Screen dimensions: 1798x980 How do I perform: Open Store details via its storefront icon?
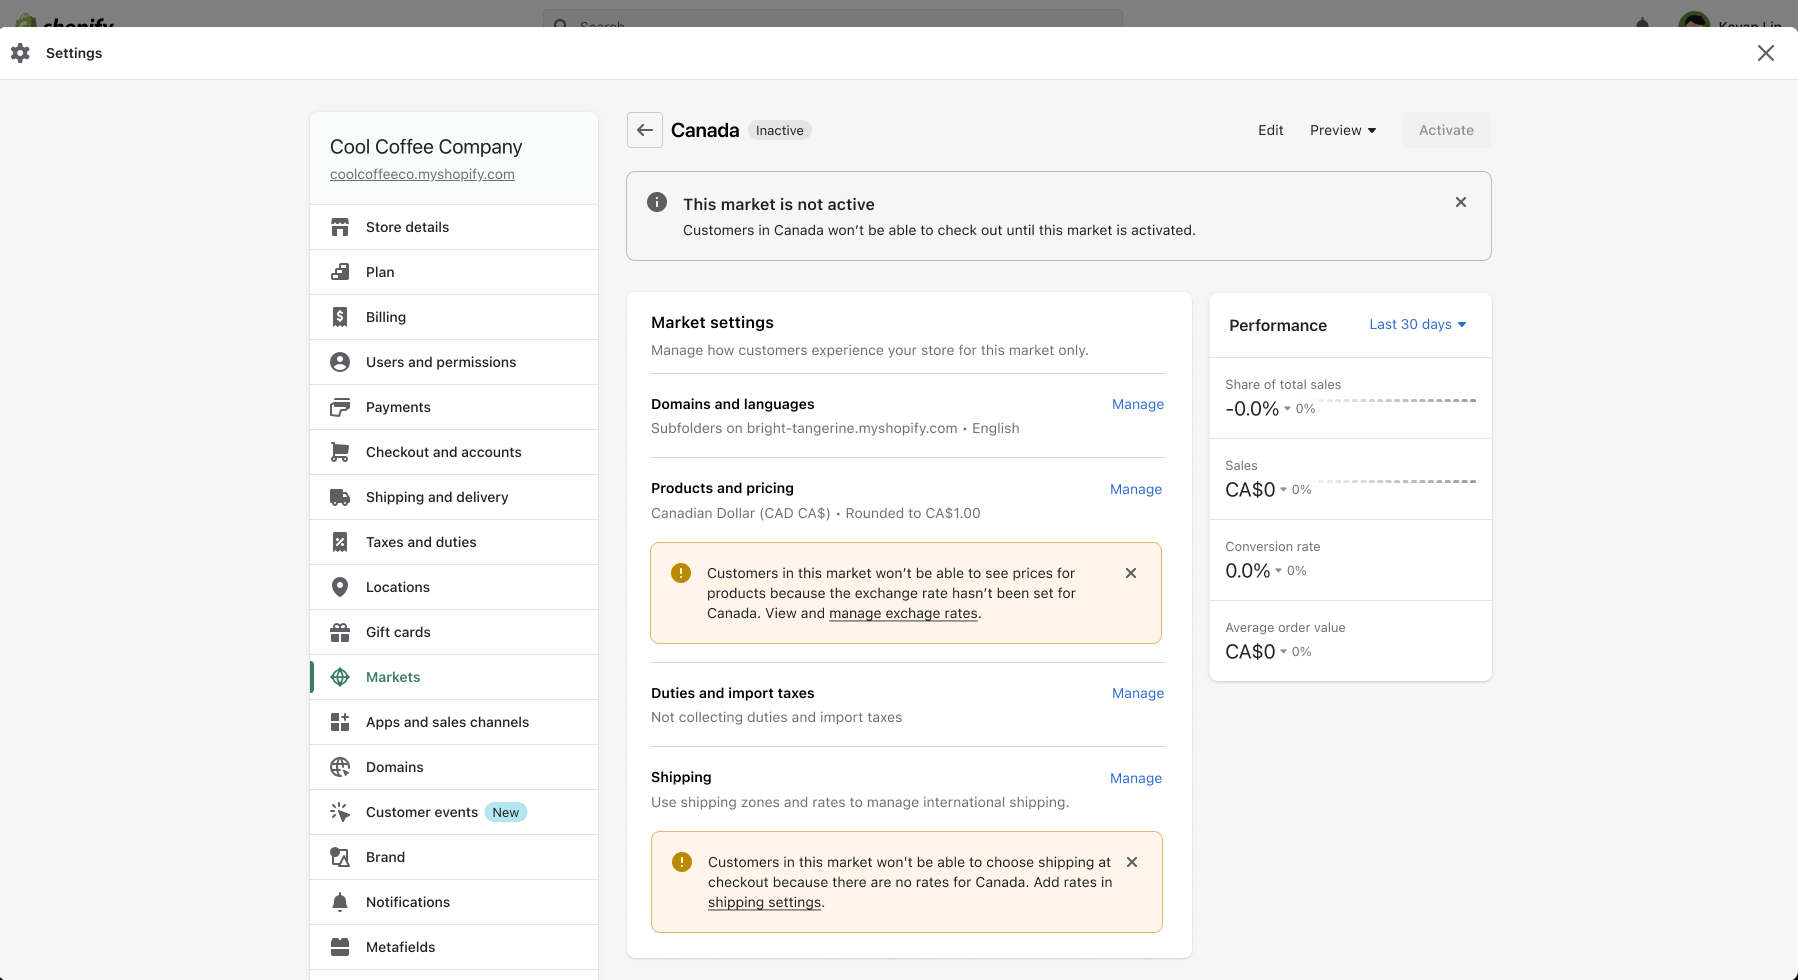tap(340, 227)
